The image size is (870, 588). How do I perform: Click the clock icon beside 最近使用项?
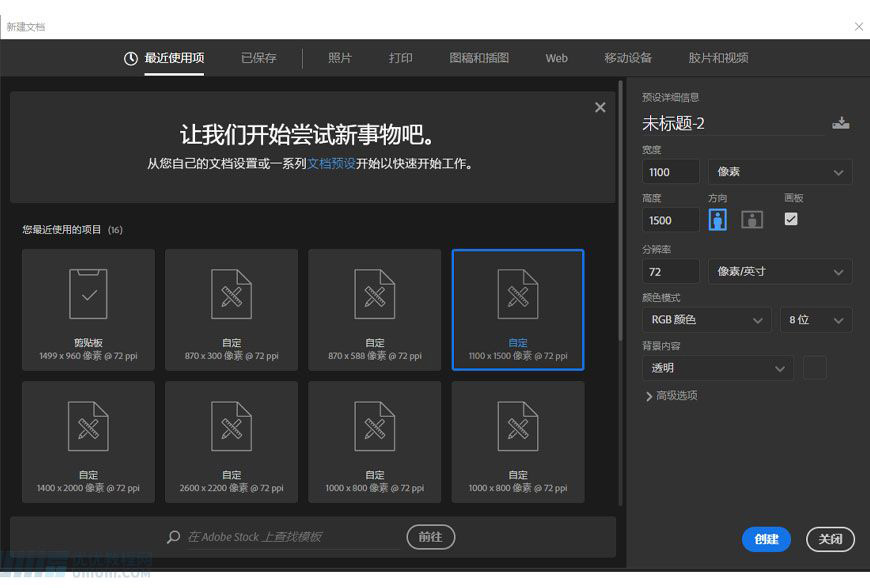[128, 58]
